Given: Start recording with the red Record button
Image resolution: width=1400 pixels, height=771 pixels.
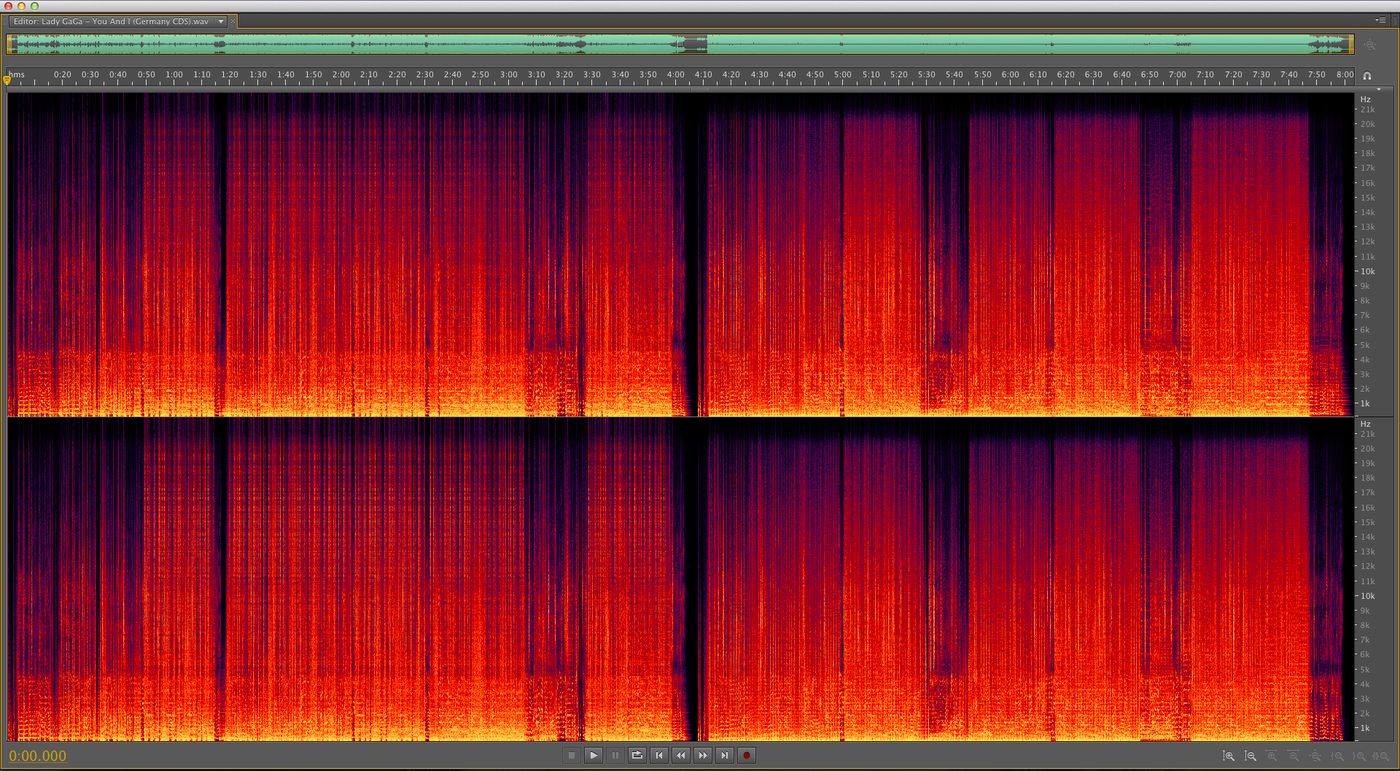Looking at the screenshot, I should 747,756.
